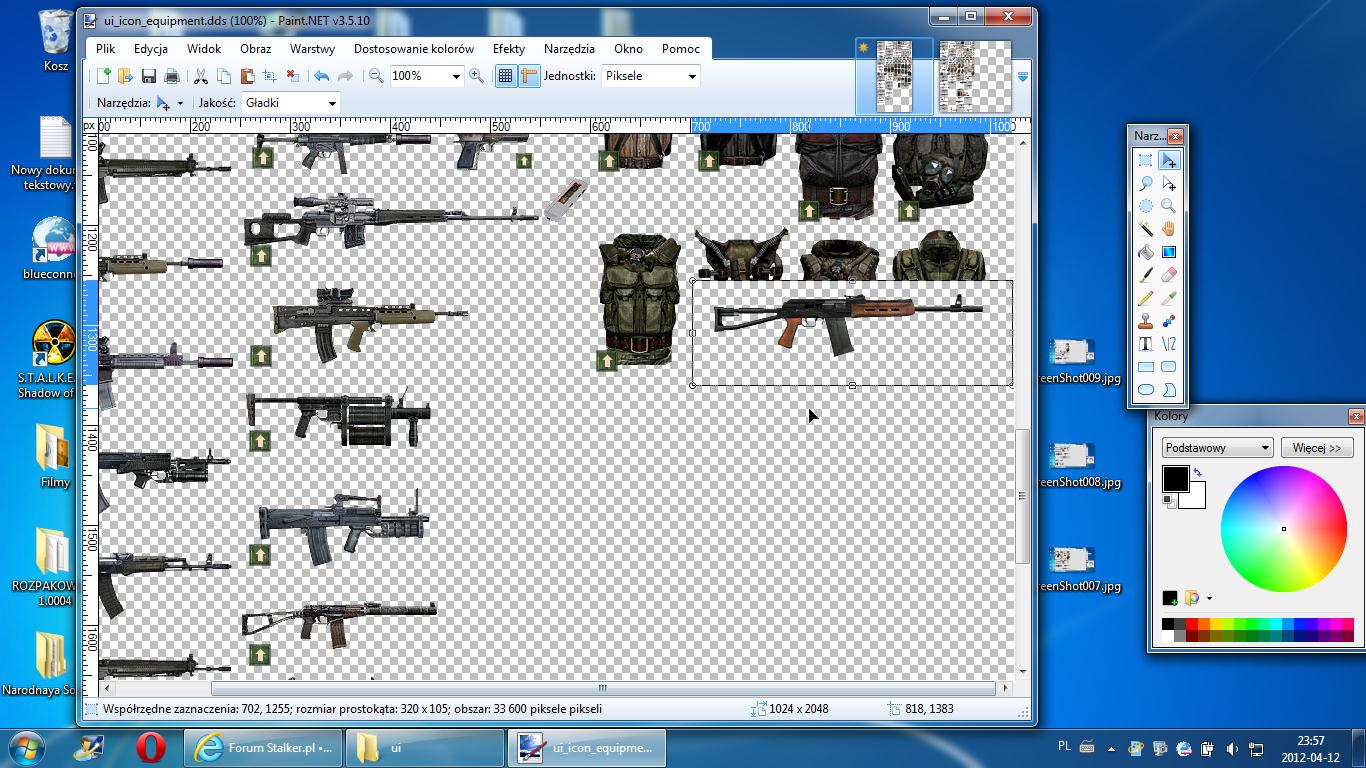Screen dimensions: 1366x768
Task: Open the Opera browser taskbar icon
Action: click(151, 747)
